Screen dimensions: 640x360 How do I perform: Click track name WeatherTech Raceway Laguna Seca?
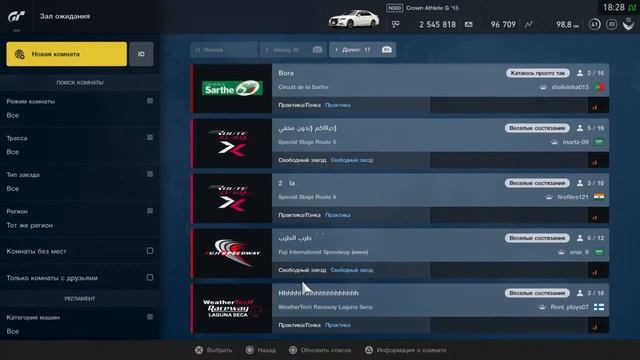pos(325,307)
